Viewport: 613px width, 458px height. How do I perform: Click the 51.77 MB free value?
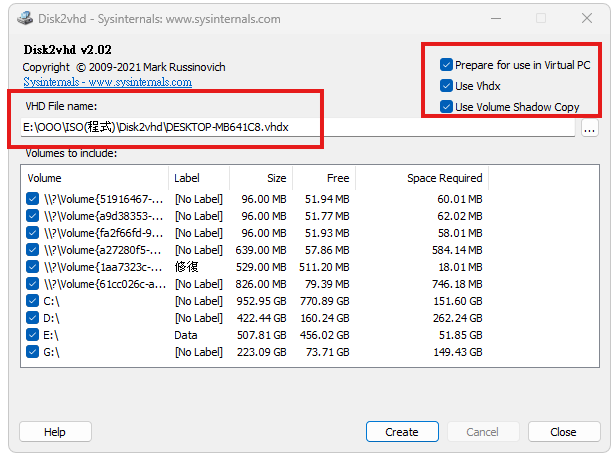pos(327,216)
